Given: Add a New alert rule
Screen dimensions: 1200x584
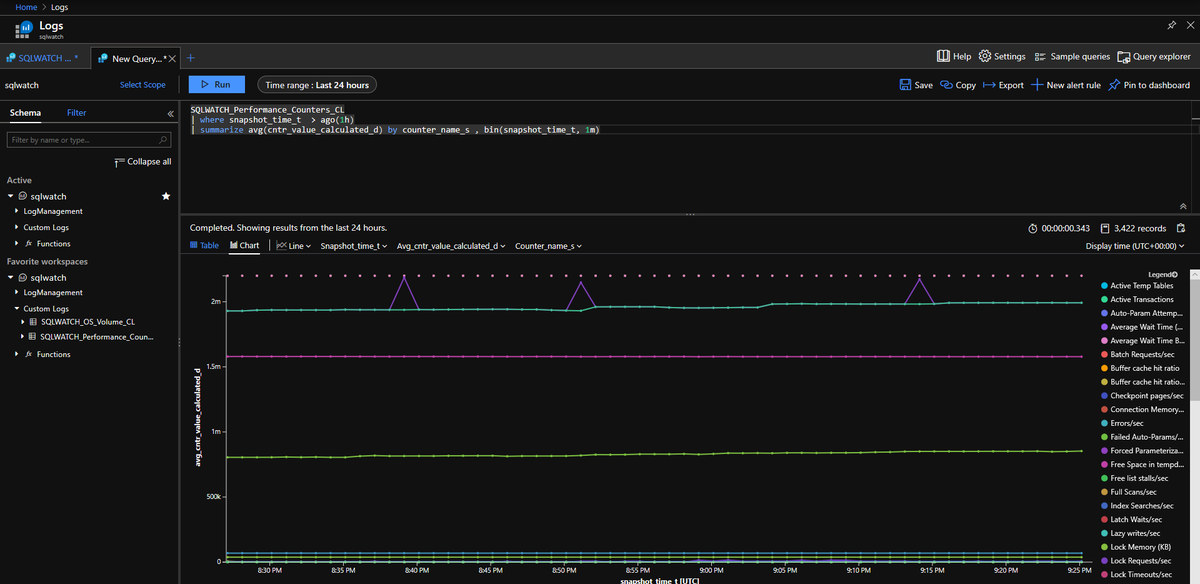Looking at the screenshot, I should click(x=1066, y=85).
